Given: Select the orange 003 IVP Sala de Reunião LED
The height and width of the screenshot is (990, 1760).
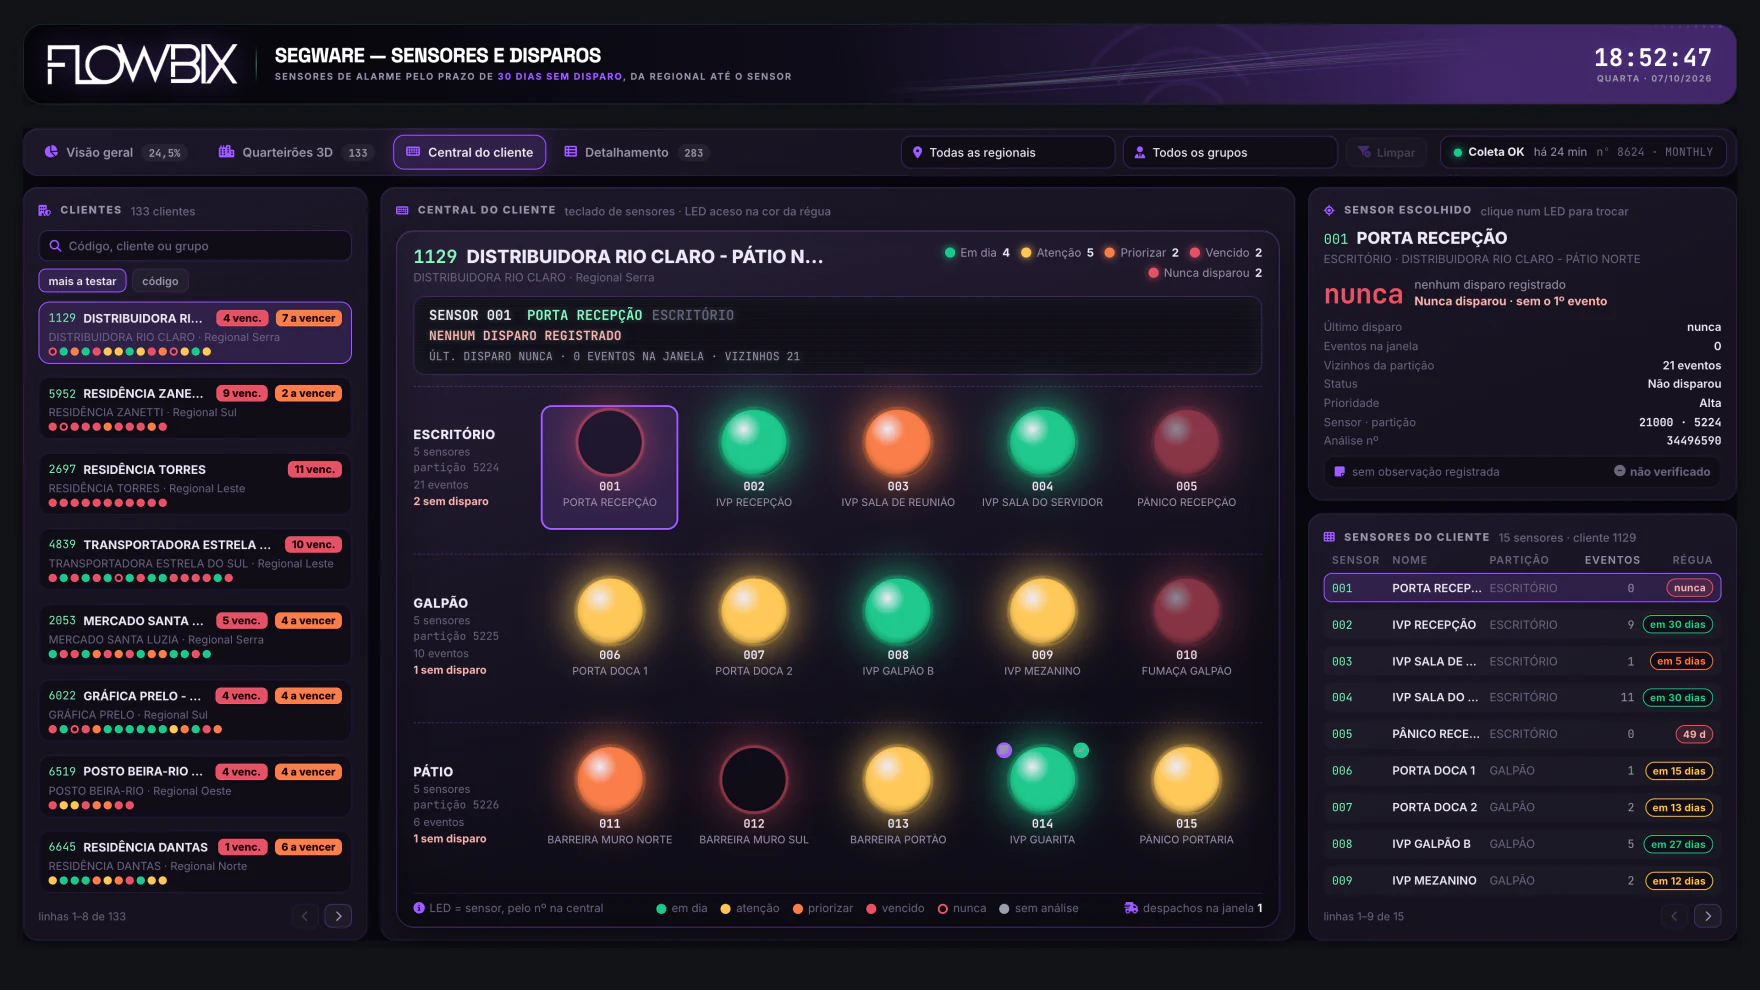Looking at the screenshot, I should point(898,442).
